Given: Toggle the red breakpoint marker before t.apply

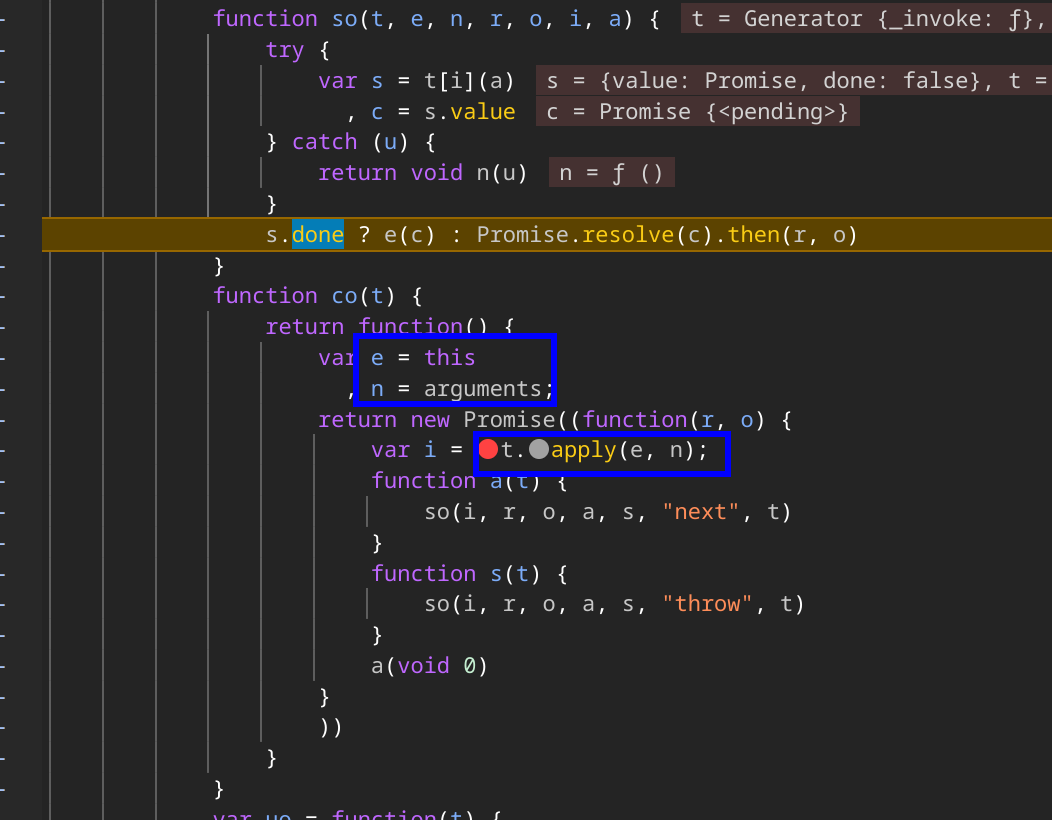Looking at the screenshot, I should click(x=488, y=450).
